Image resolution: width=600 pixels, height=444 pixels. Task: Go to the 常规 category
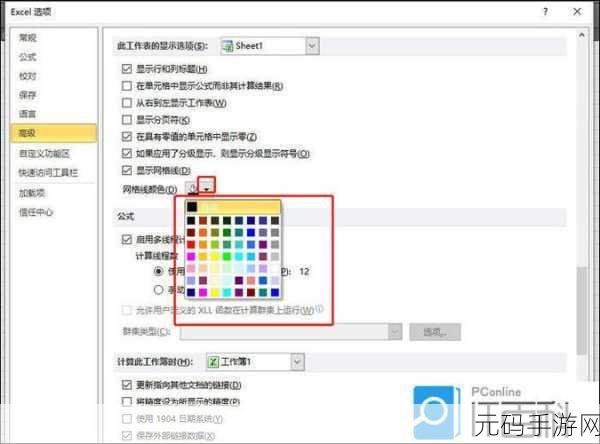(28, 38)
